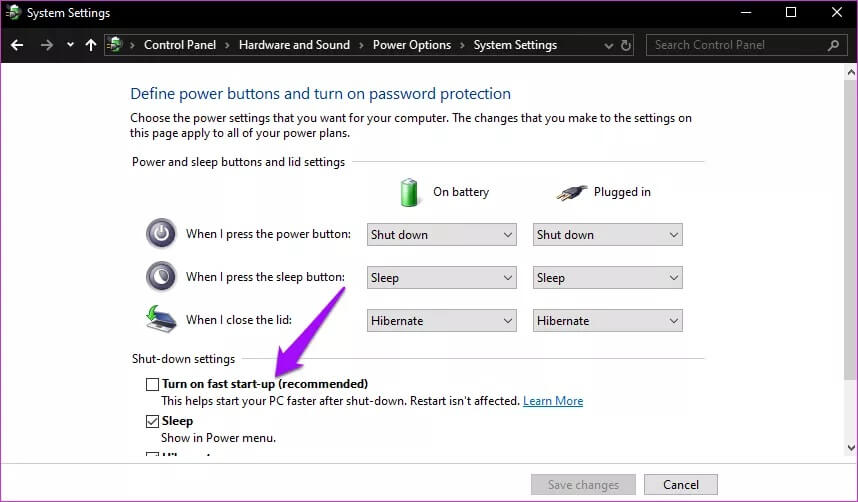Click the address bar refresh icon
Screen dimensions: 858x502
tap(626, 45)
